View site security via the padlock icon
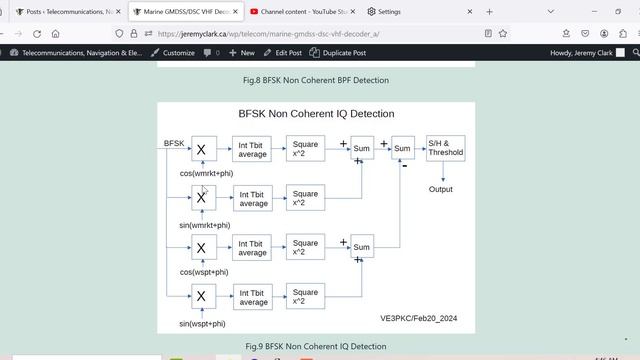Screen dimensions: 640x360 134,34
